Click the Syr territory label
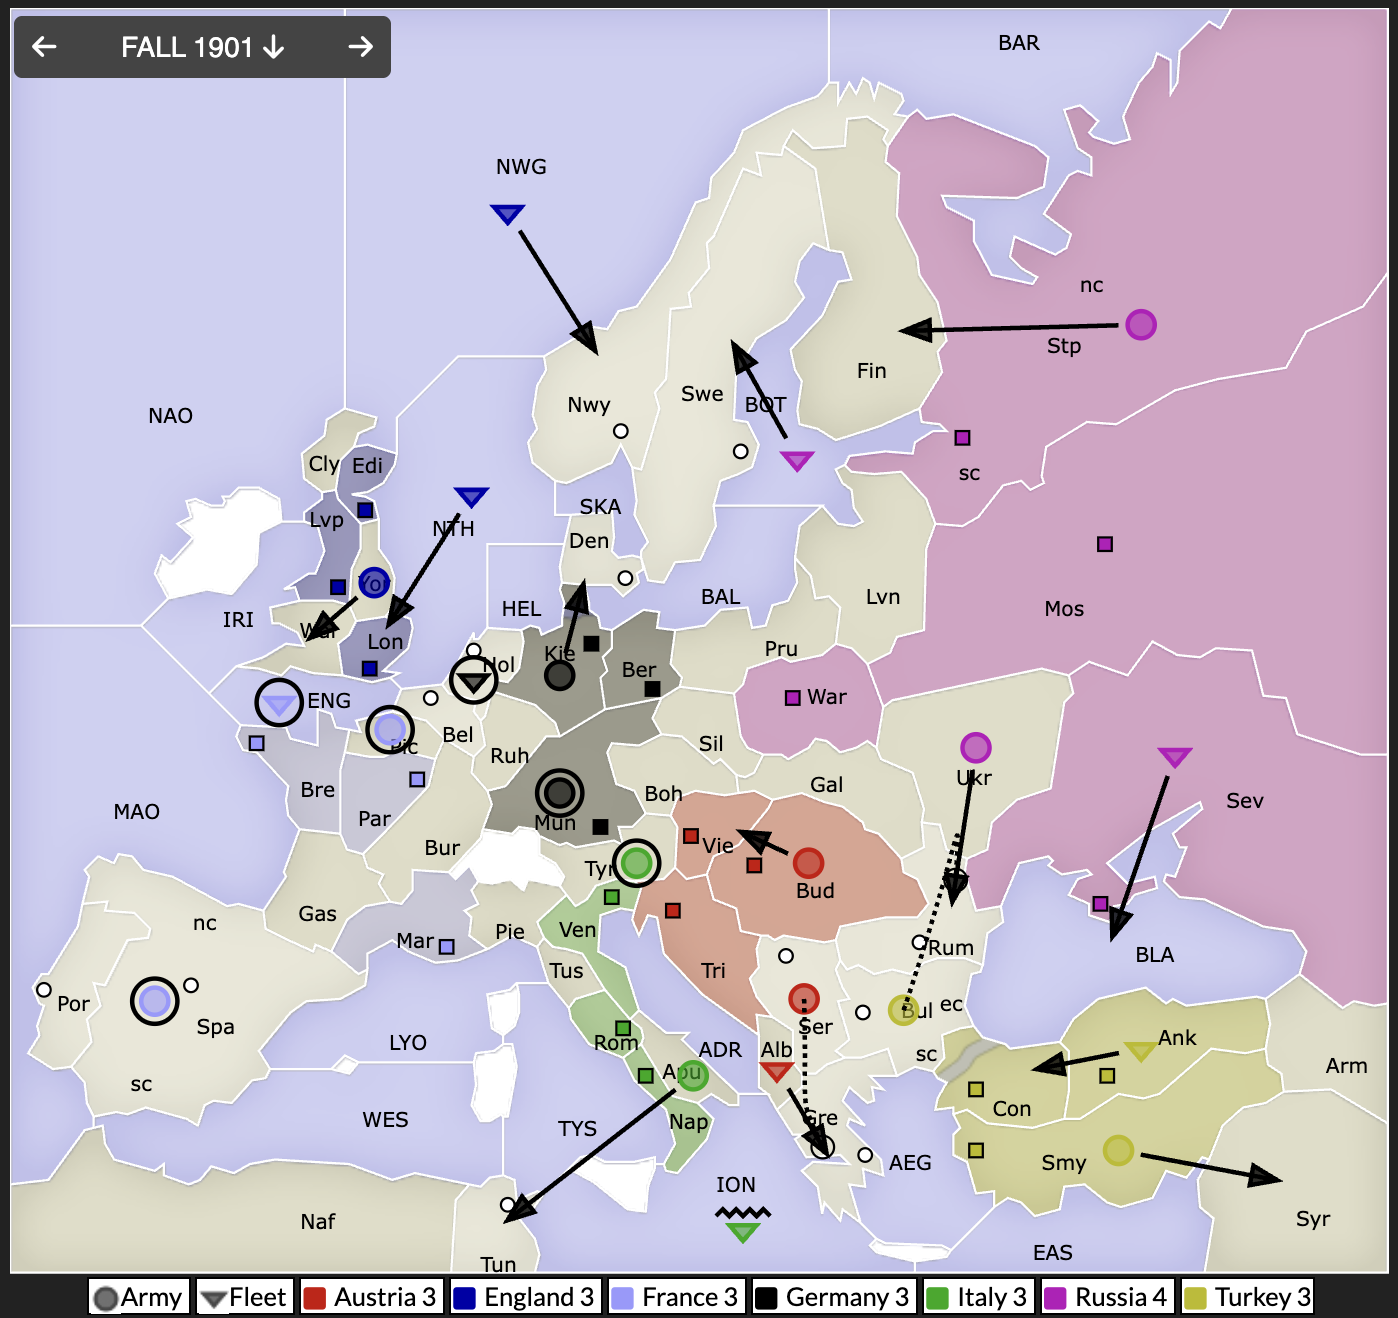1398x1318 pixels. click(x=1312, y=1219)
